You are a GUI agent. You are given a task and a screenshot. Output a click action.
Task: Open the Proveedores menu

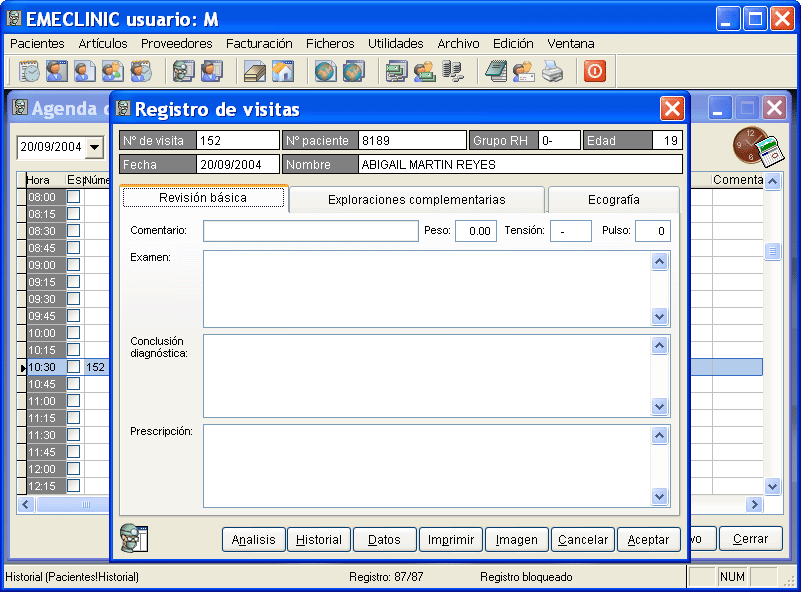pos(177,43)
